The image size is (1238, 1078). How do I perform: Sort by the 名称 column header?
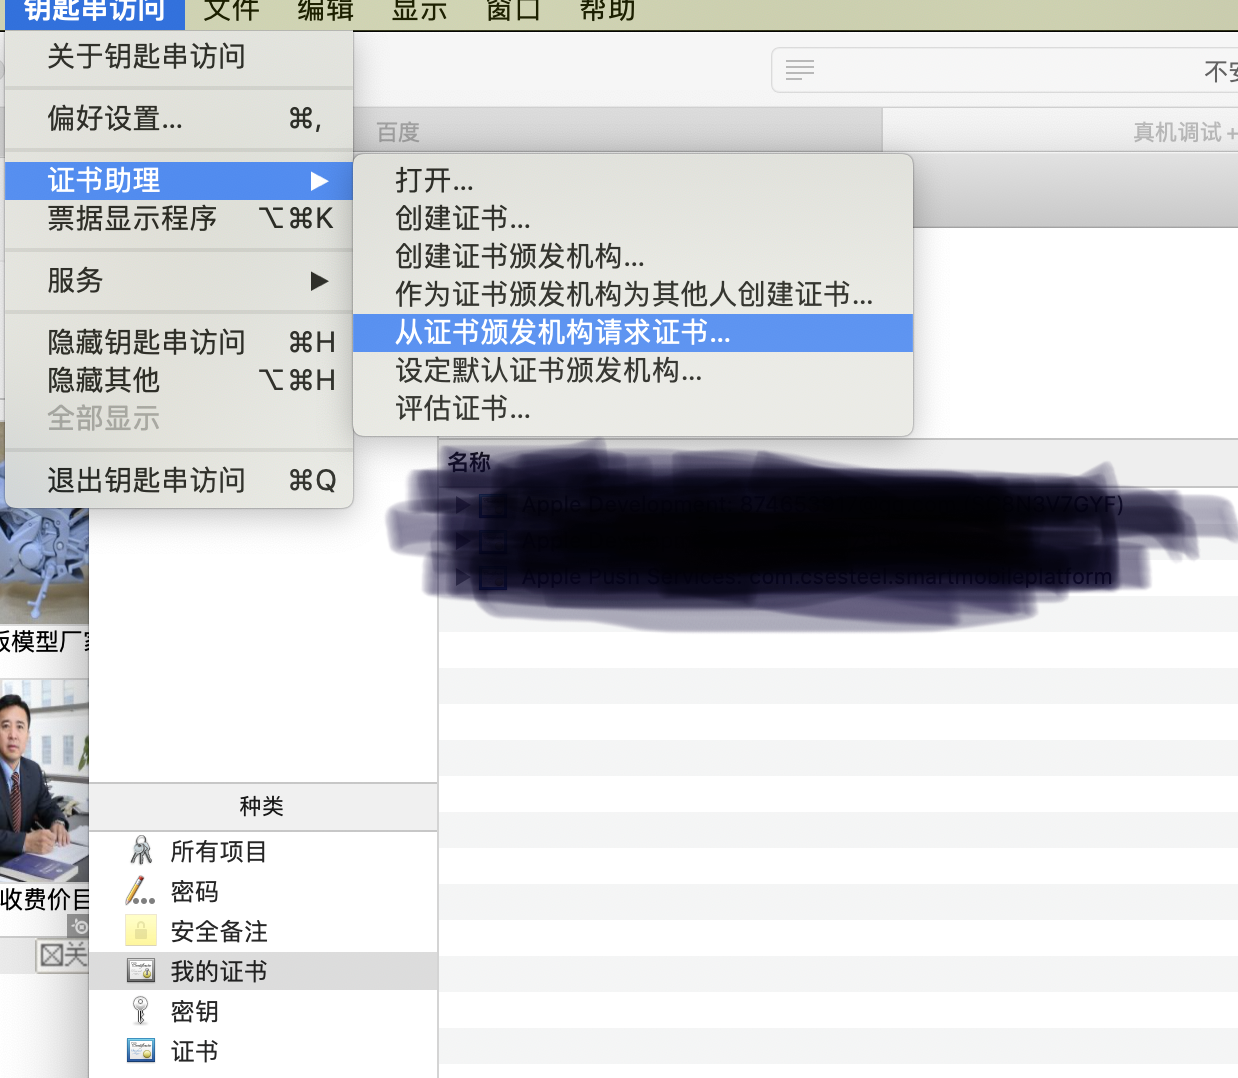469,462
